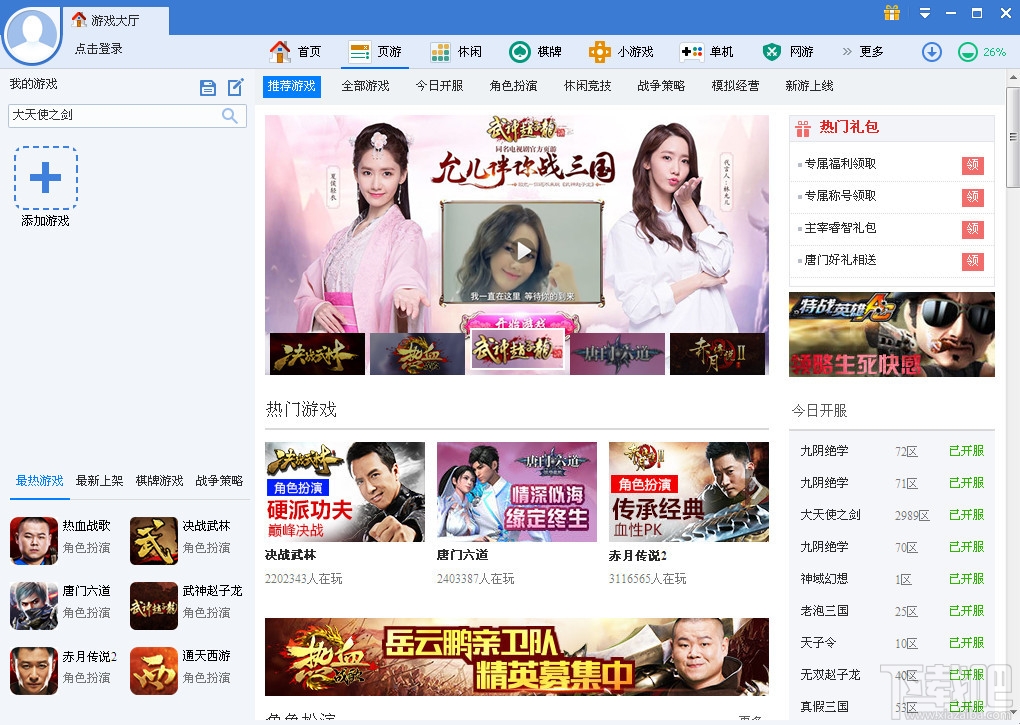This screenshot has width=1020, height=725.
Task: Switch to the 今日开服 filter tab
Action: (x=437, y=86)
